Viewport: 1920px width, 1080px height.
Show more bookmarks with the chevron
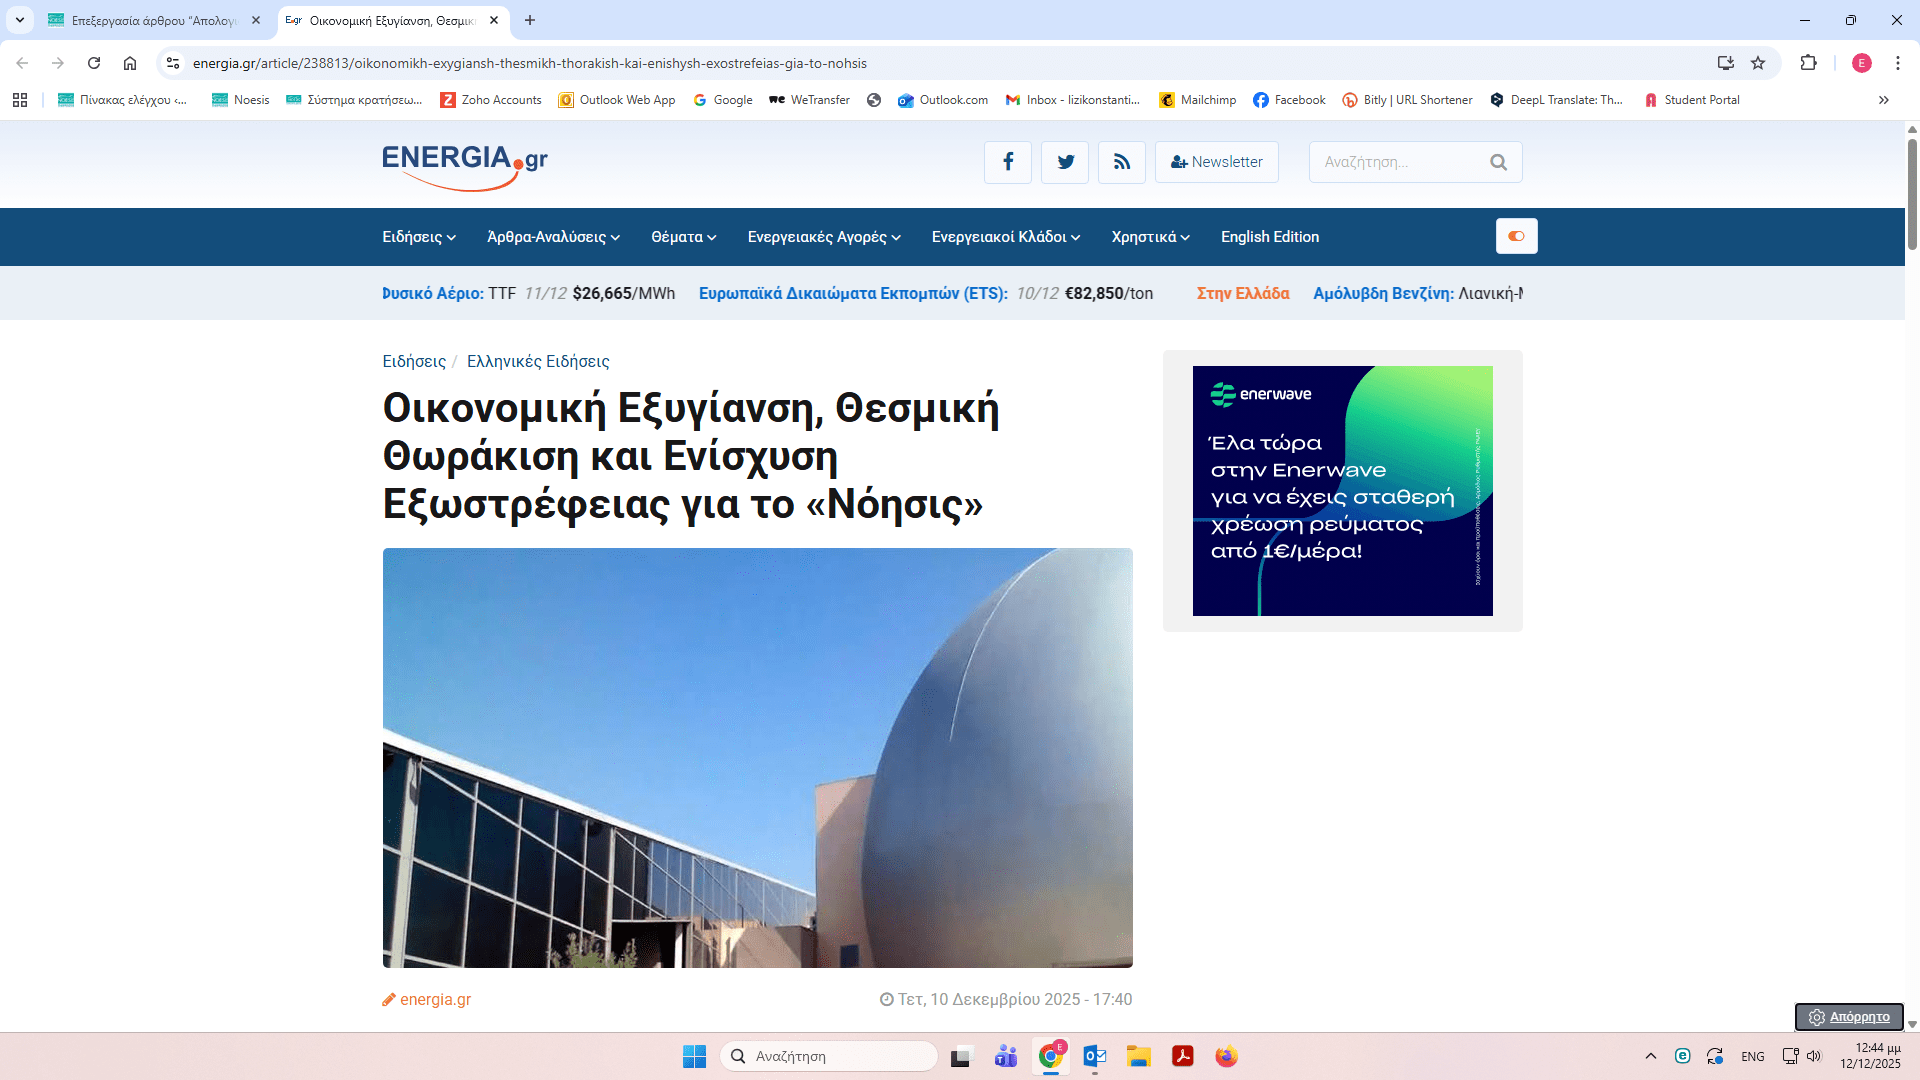point(1884,100)
